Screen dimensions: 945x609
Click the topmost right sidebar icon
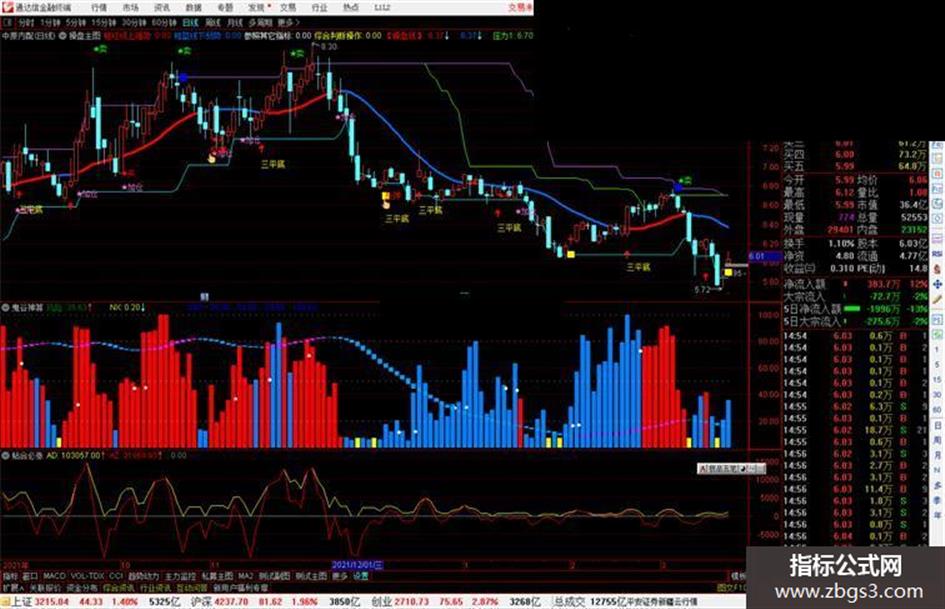(x=937, y=146)
